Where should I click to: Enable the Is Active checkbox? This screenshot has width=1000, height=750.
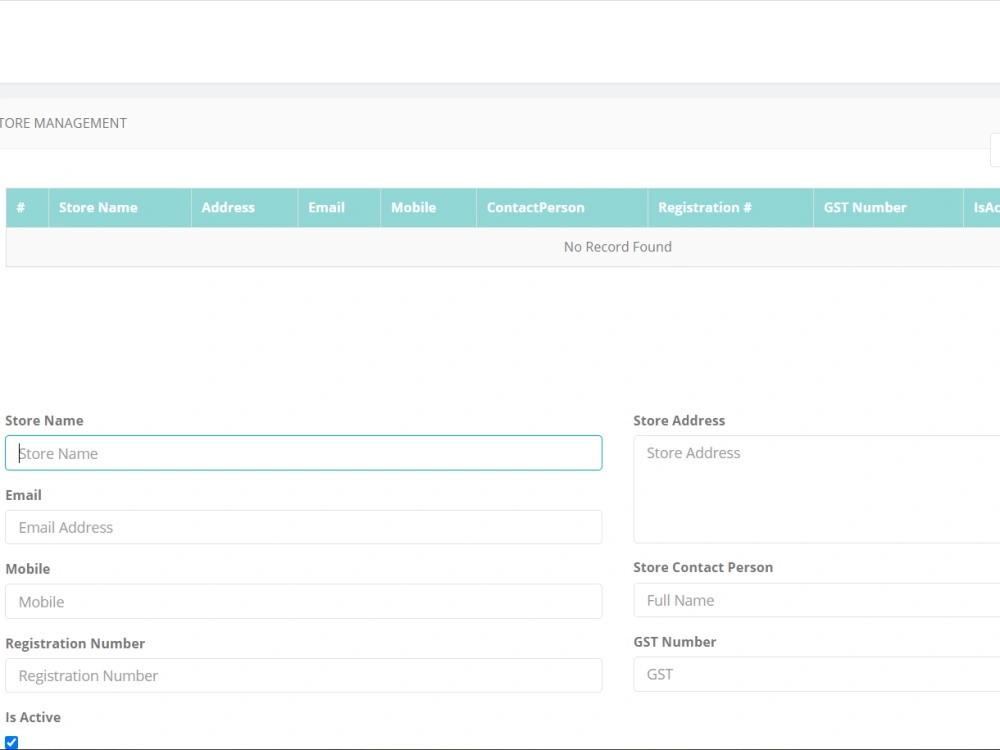pos(11,741)
